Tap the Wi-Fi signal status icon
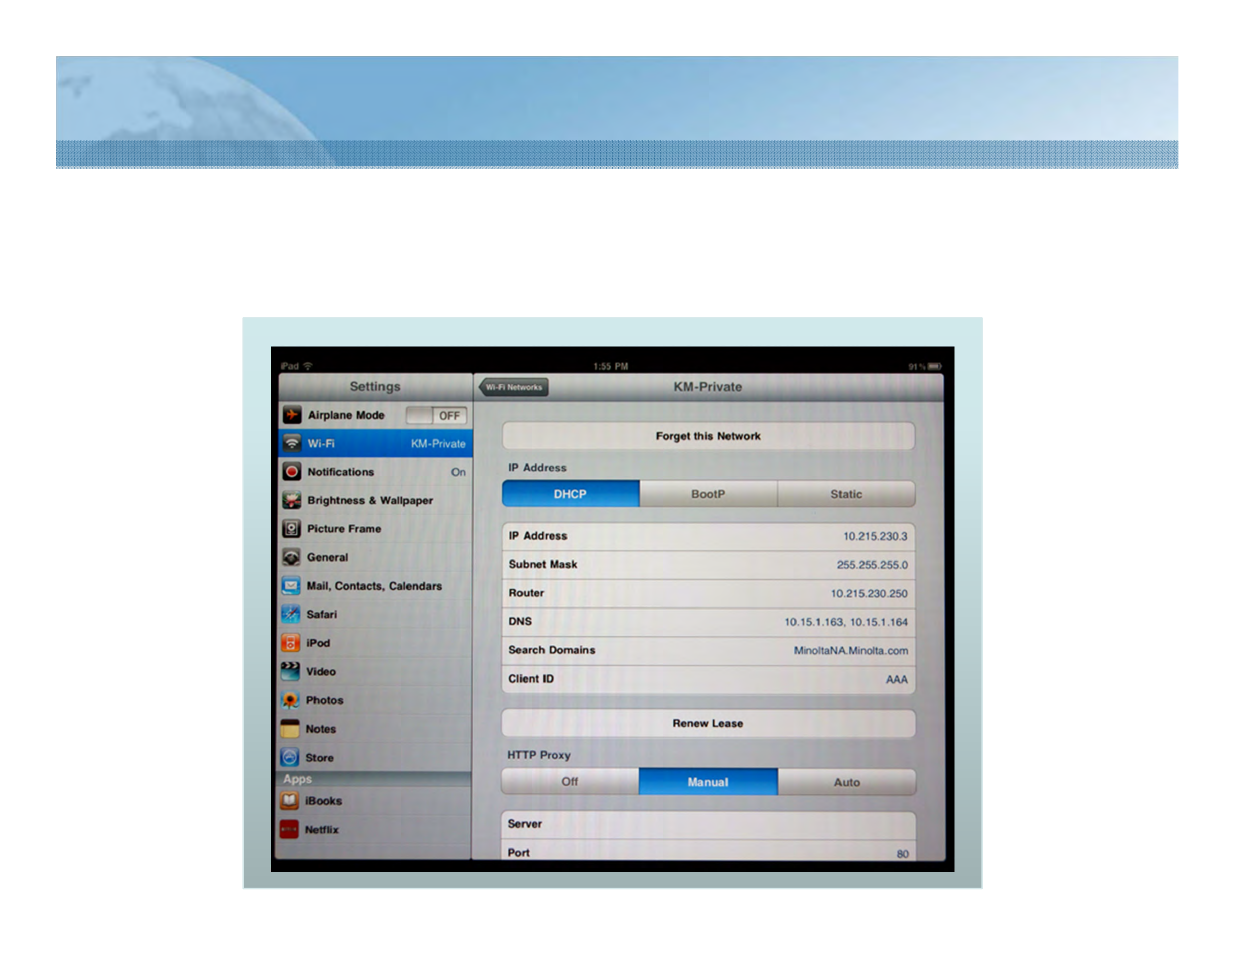Image resolution: width=1235 pixels, height=954 pixels. click(308, 366)
